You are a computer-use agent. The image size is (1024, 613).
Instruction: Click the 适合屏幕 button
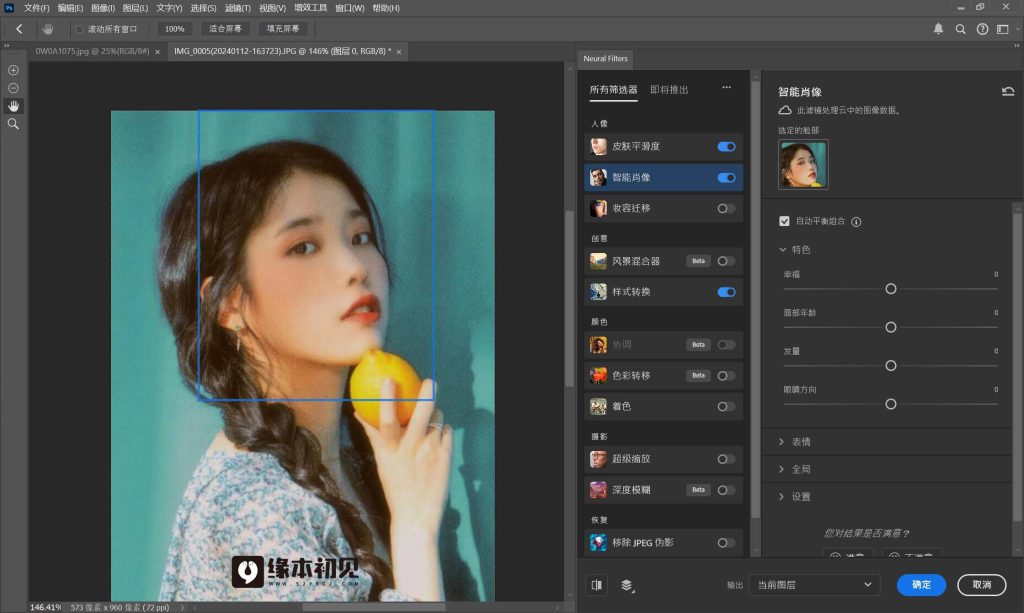225,29
